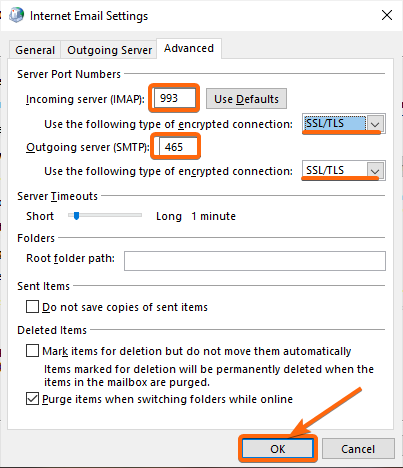
Task: Open the Outgoing Server tab
Action: point(109,50)
